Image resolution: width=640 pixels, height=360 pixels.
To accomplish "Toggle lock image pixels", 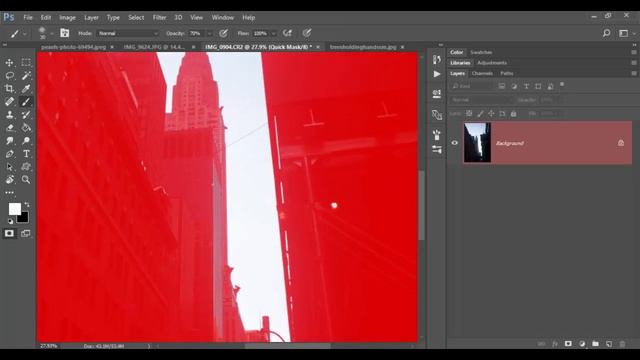I will pyautogui.click(x=480, y=113).
